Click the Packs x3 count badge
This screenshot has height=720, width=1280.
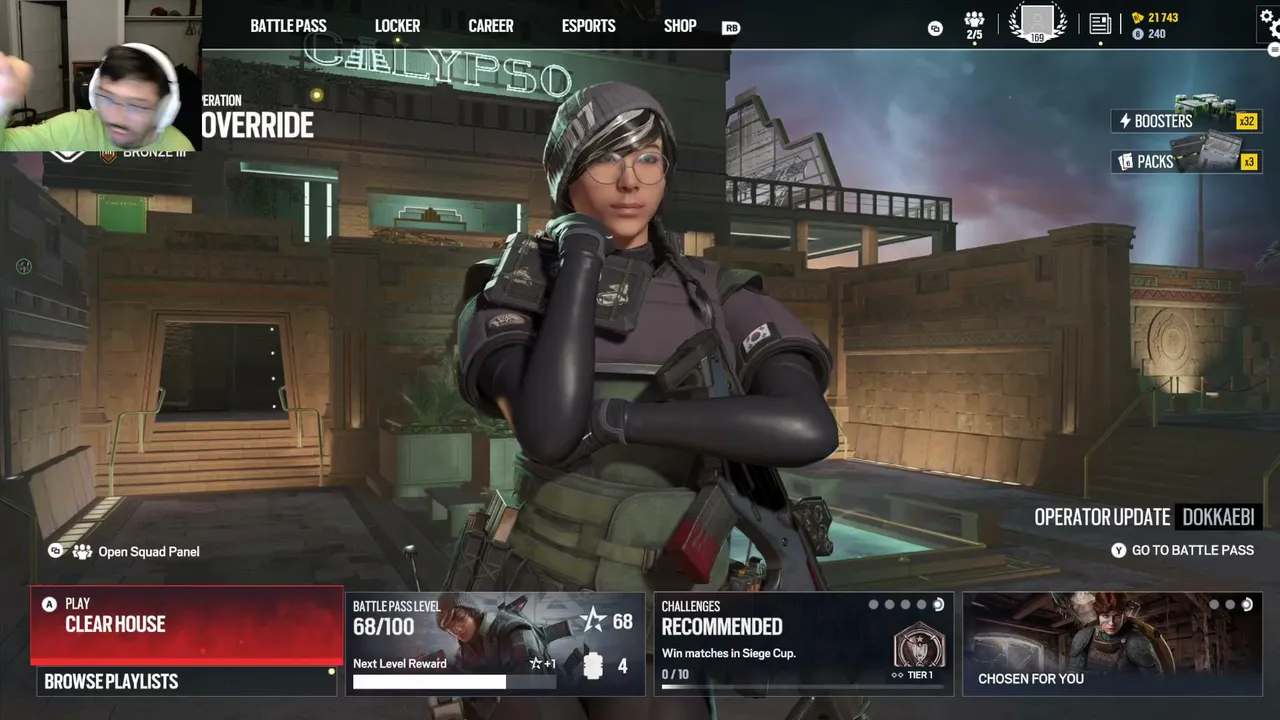[x=1248, y=162]
